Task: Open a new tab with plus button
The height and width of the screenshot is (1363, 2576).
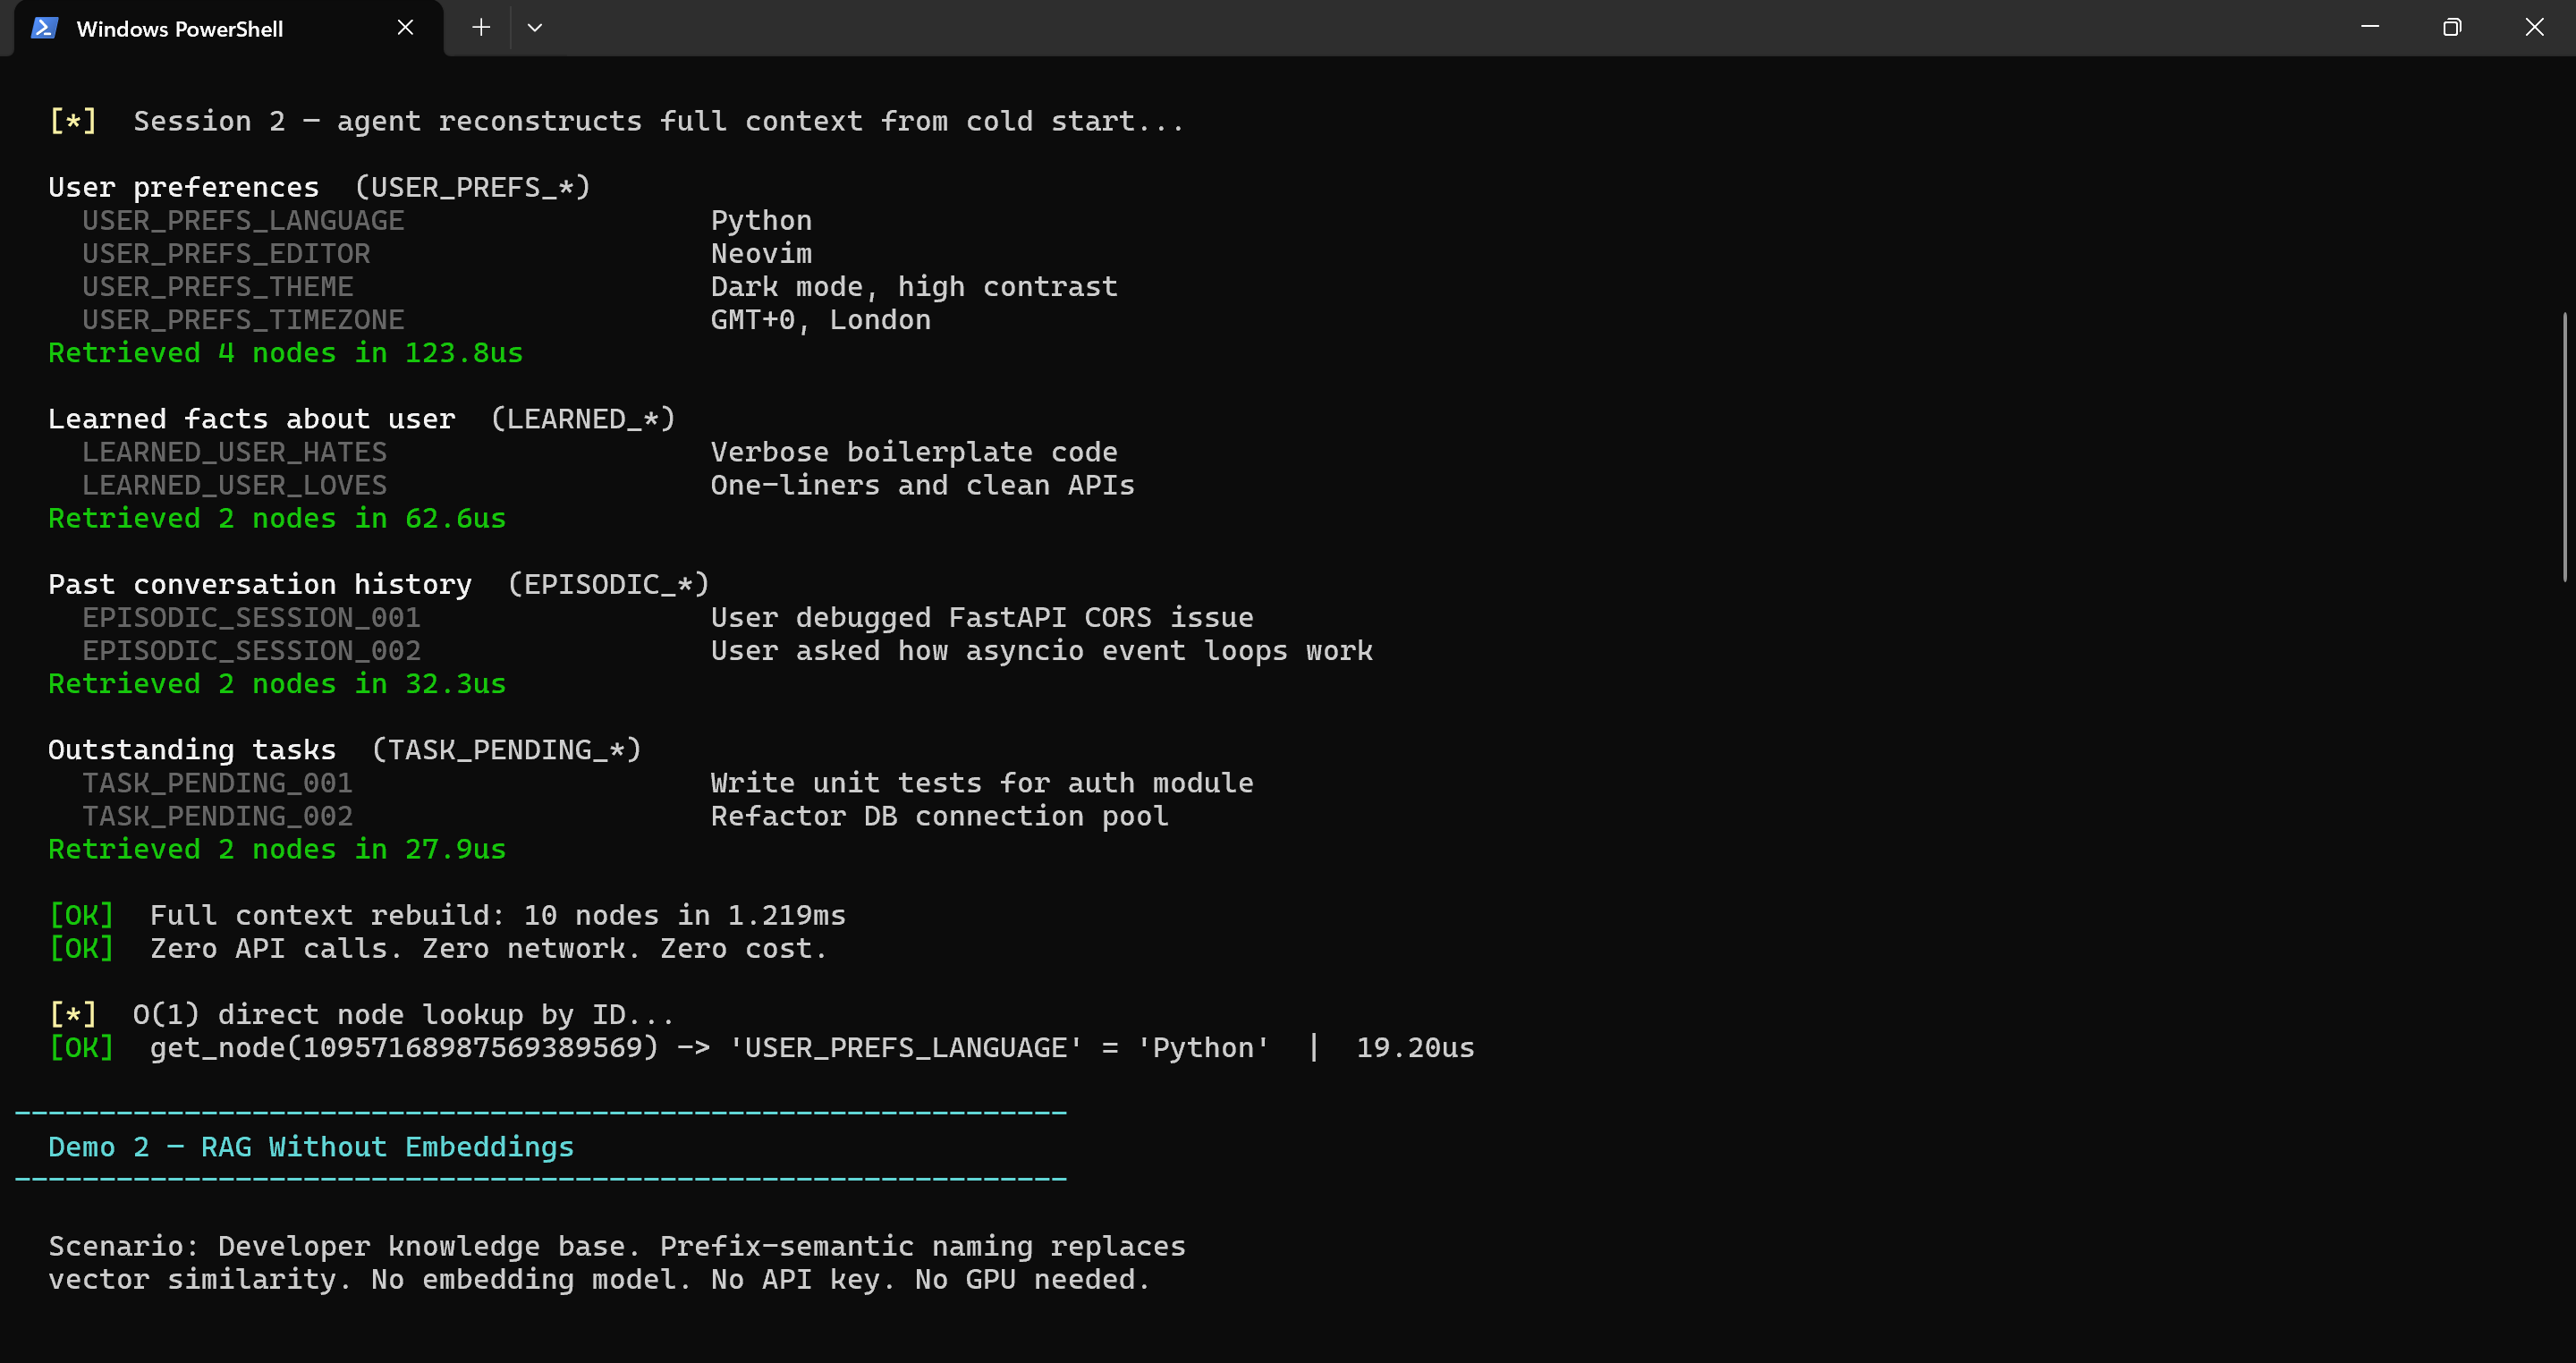Action: [x=481, y=28]
